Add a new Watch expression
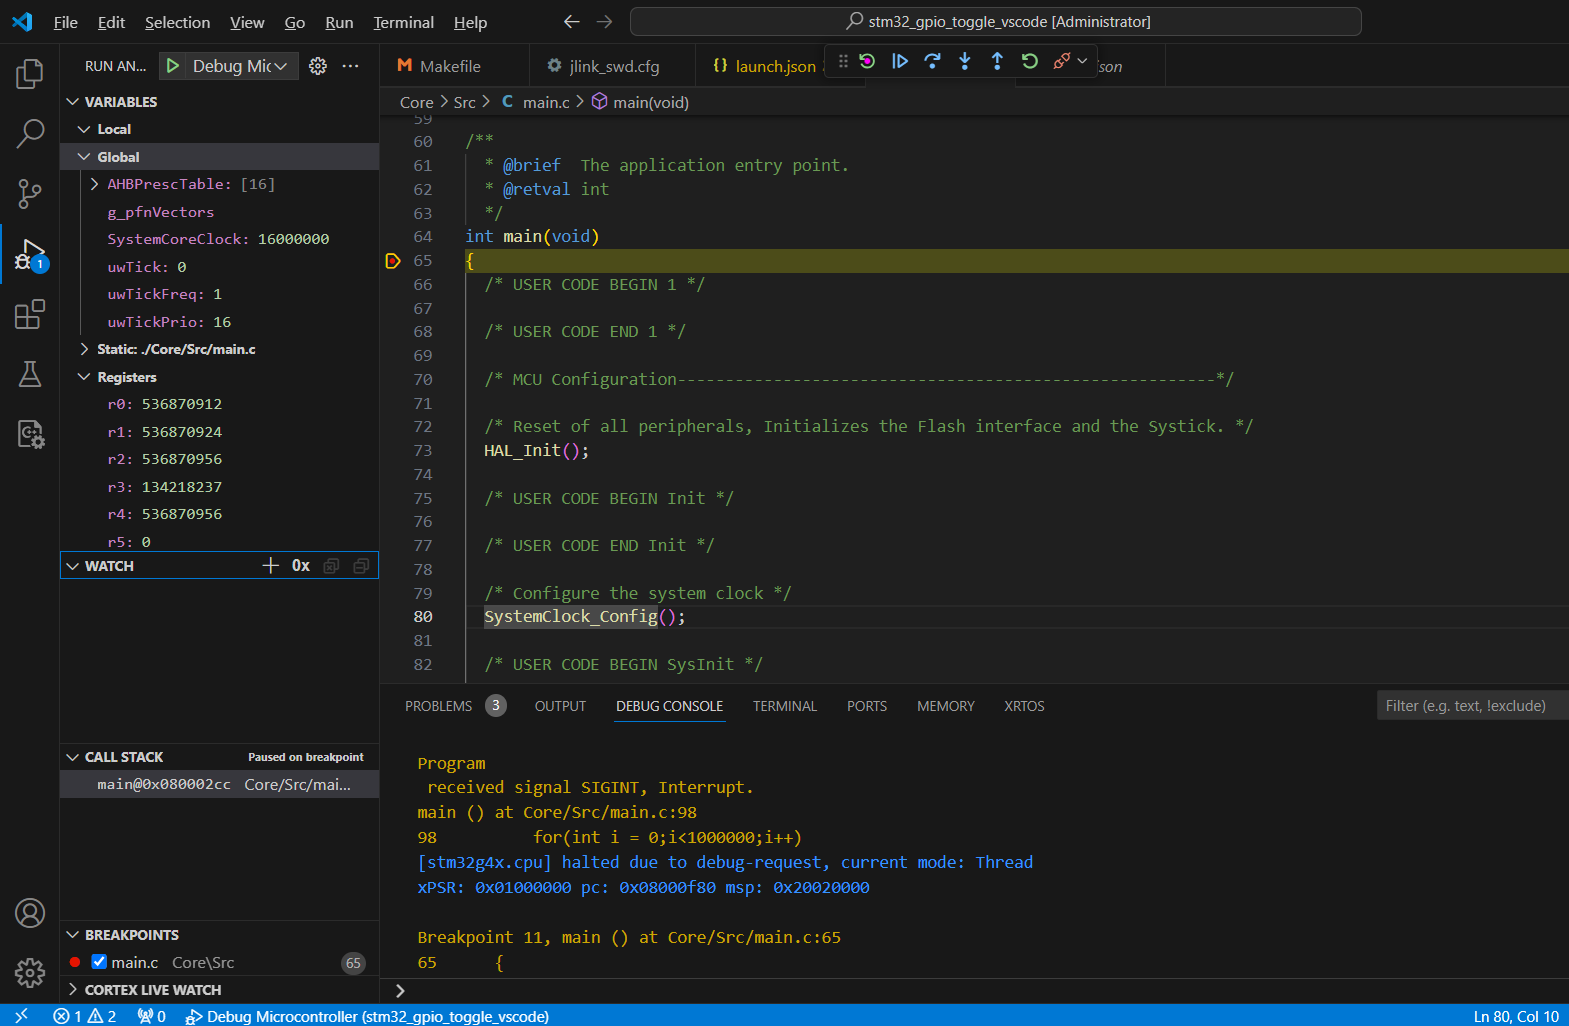1569x1026 pixels. coord(270,566)
